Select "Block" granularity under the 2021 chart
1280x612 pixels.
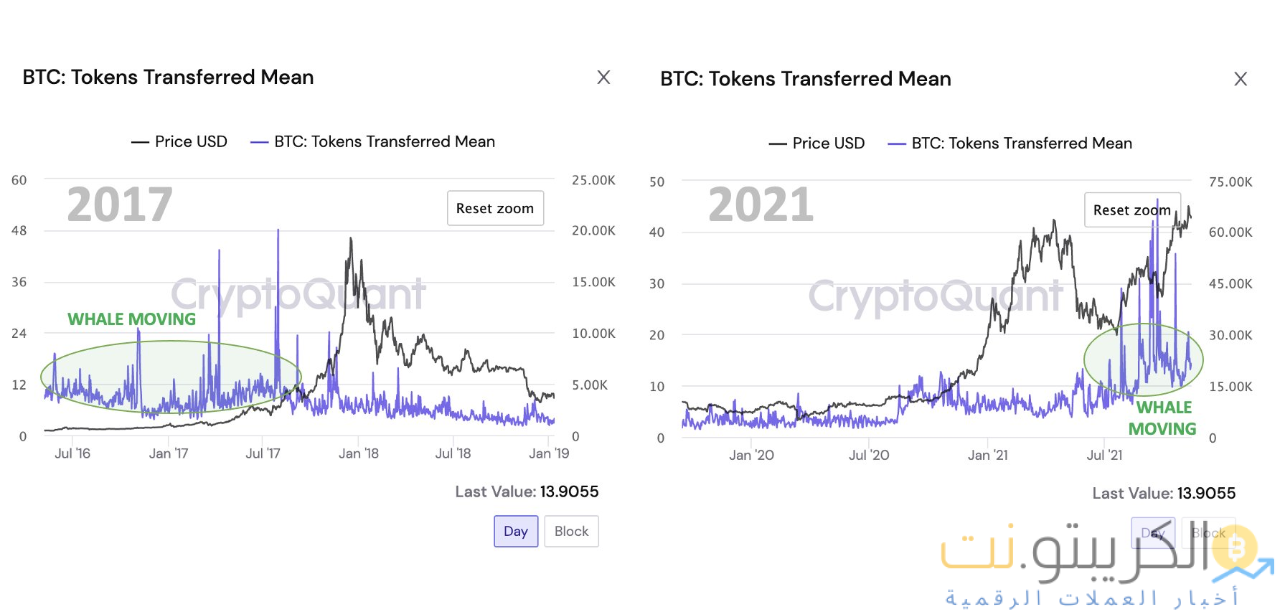tap(1208, 533)
